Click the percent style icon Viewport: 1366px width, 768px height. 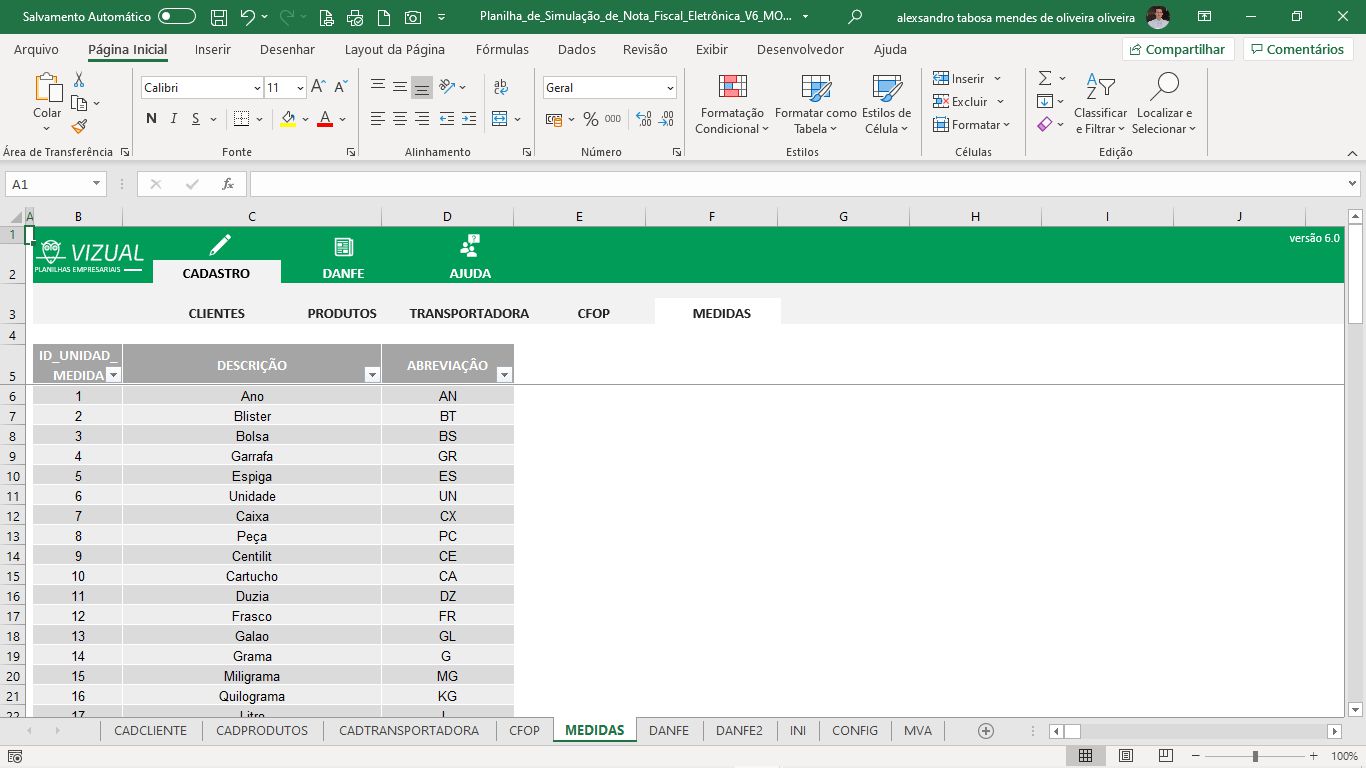590,119
